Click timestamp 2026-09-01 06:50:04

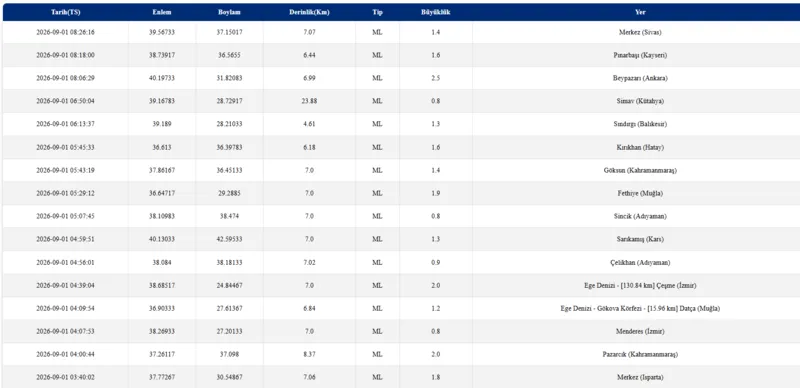click(x=65, y=101)
